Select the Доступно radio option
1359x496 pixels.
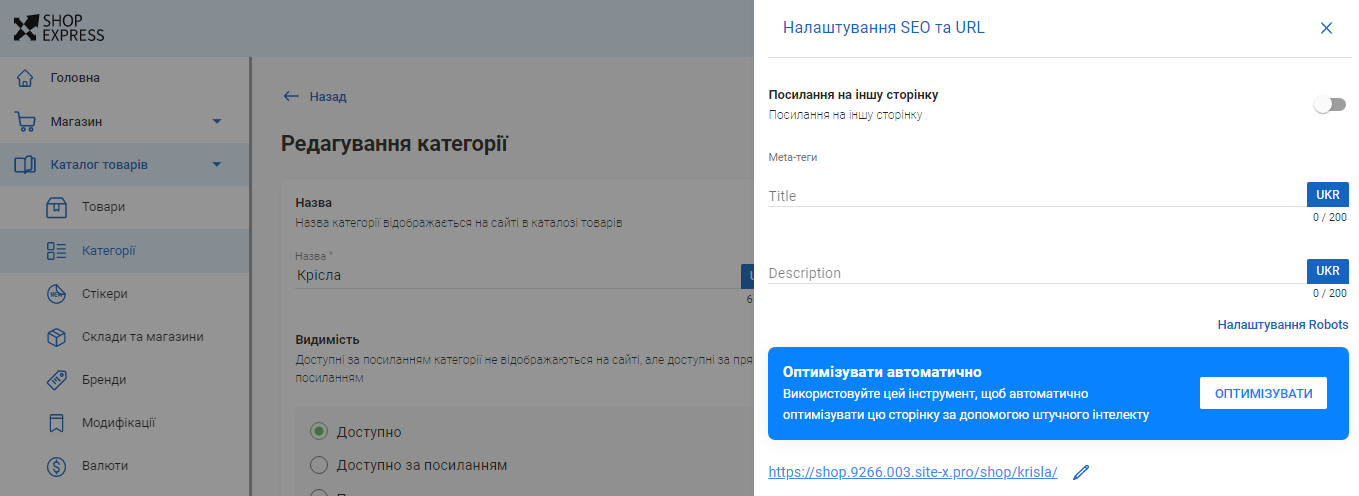tap(319, 432)
